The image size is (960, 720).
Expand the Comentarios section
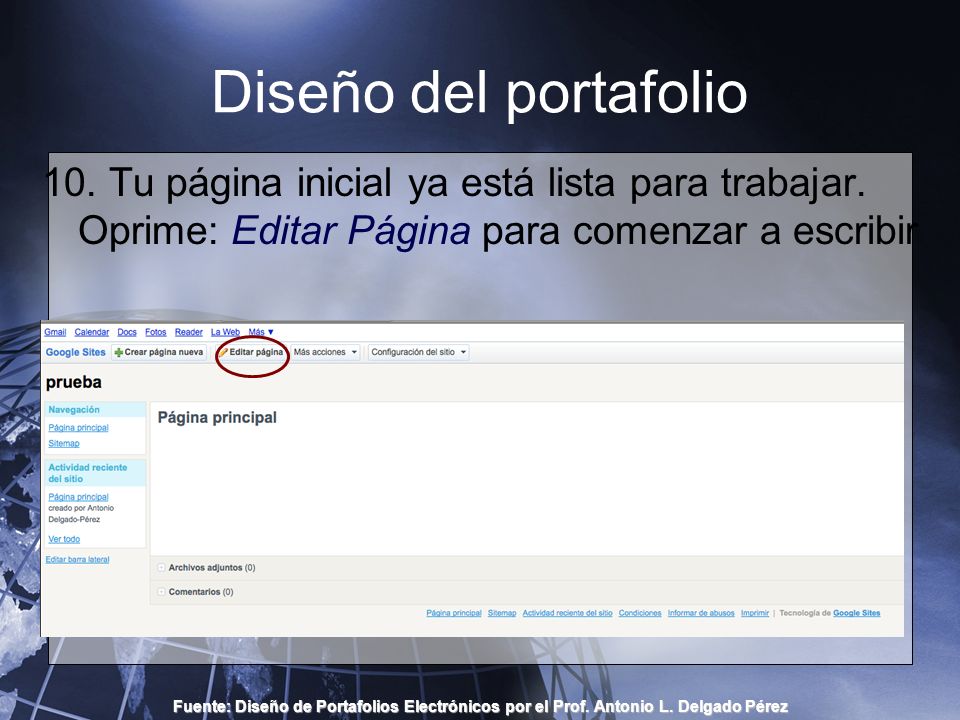pos(161,592)
